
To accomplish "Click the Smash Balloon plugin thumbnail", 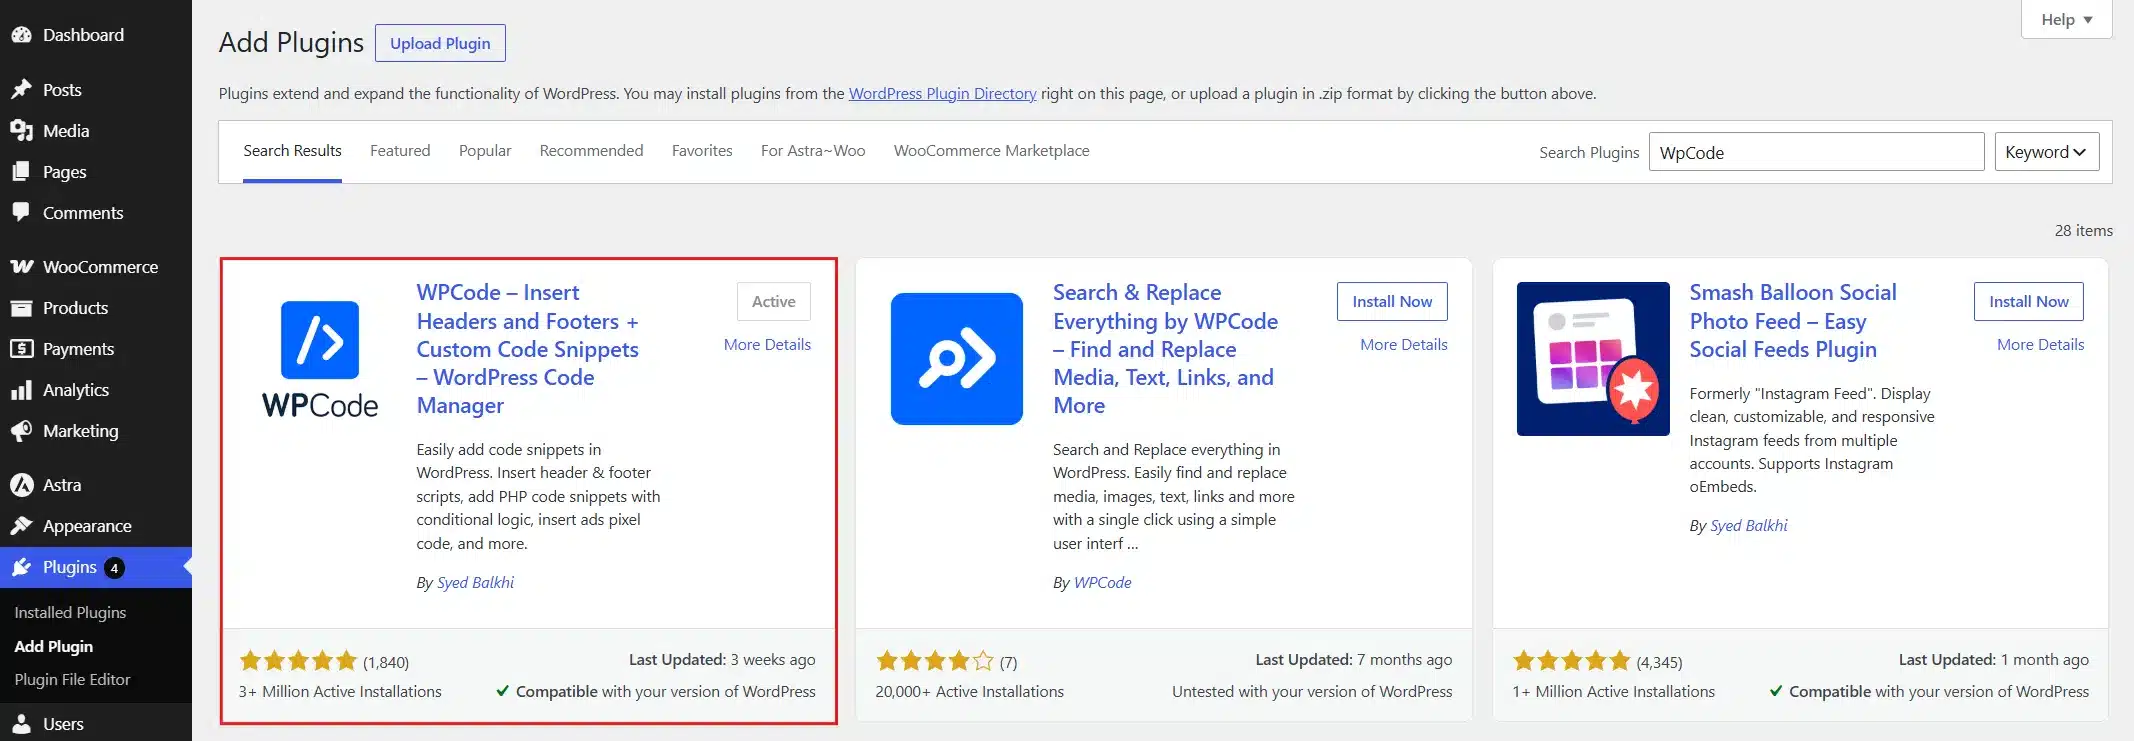I will 1593,359.
